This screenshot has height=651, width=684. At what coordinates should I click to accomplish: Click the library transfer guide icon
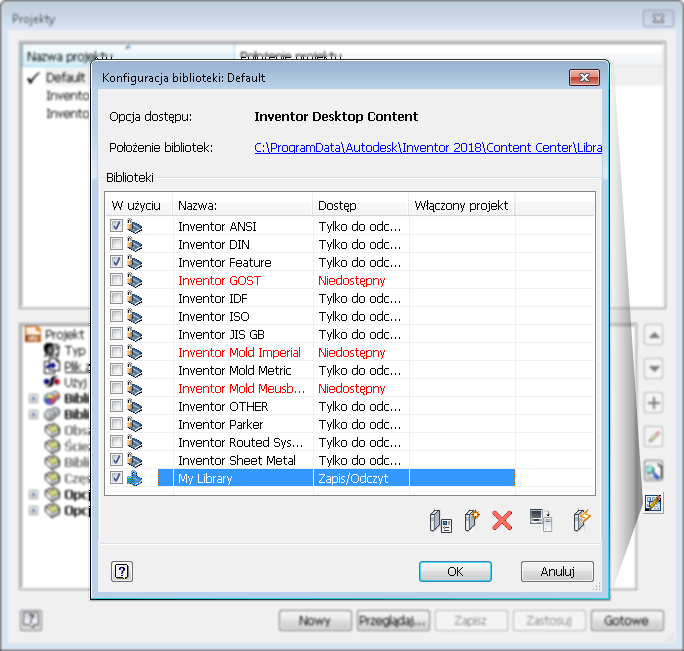coord(541,520)
